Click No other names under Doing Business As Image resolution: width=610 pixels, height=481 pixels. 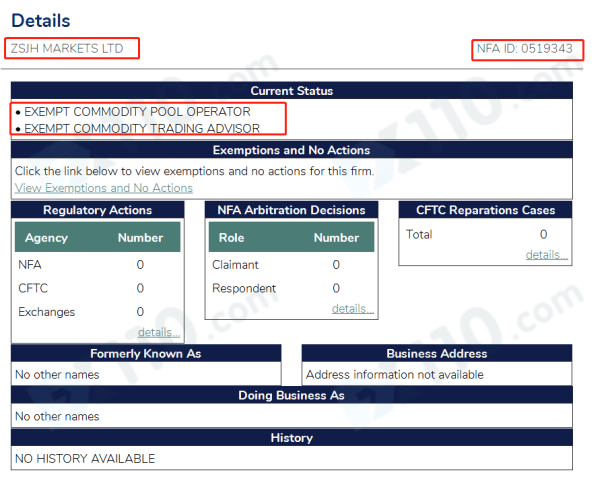click(57, 416)
